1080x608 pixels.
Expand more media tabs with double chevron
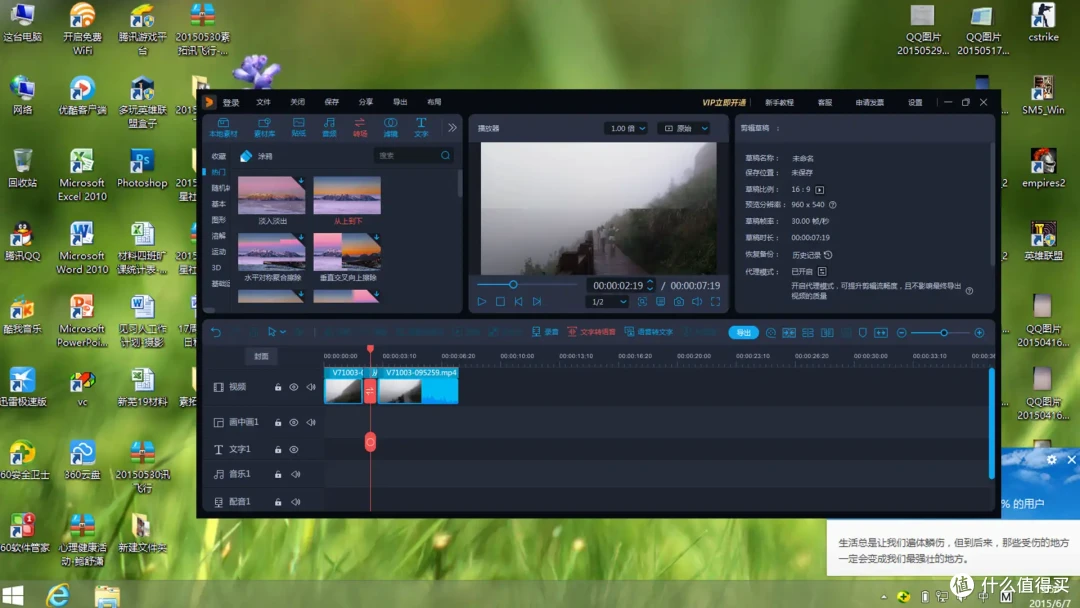[452, 127]
